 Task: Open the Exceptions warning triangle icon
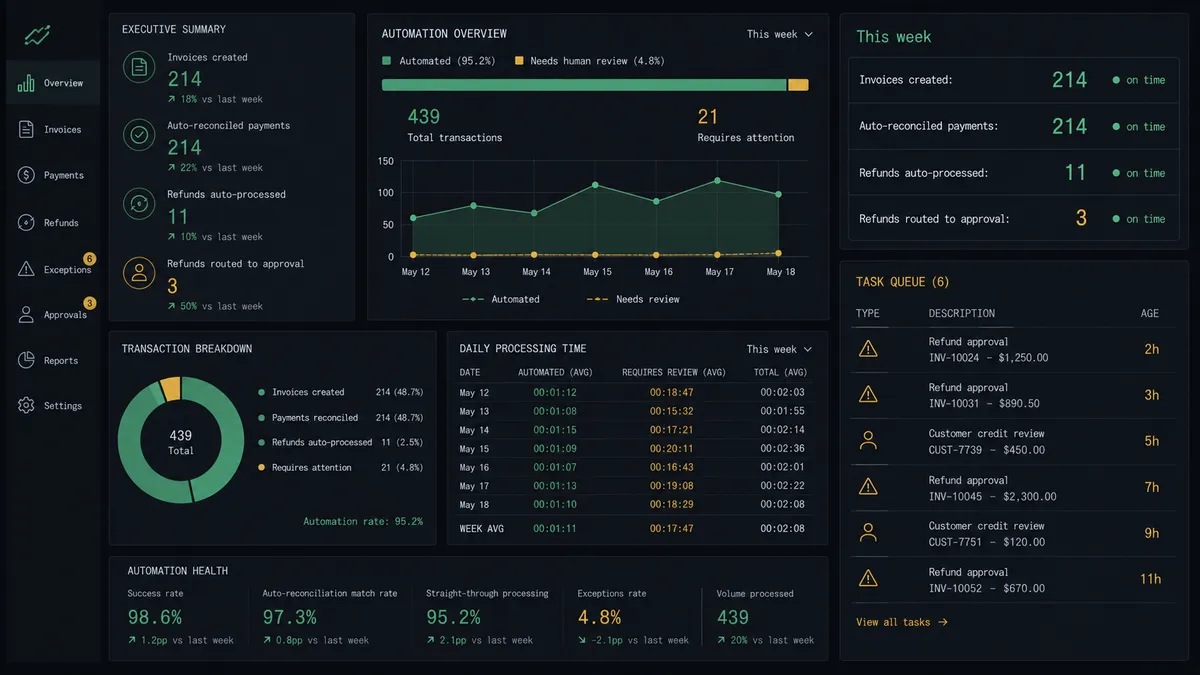[26, 269]
